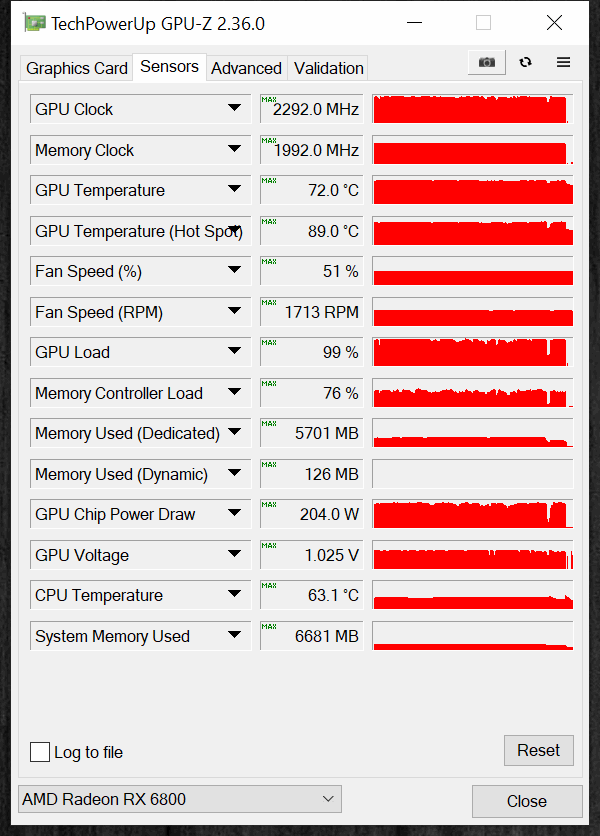Go to the Validation tab
The image size is (600, 836).
click(329, 68)
